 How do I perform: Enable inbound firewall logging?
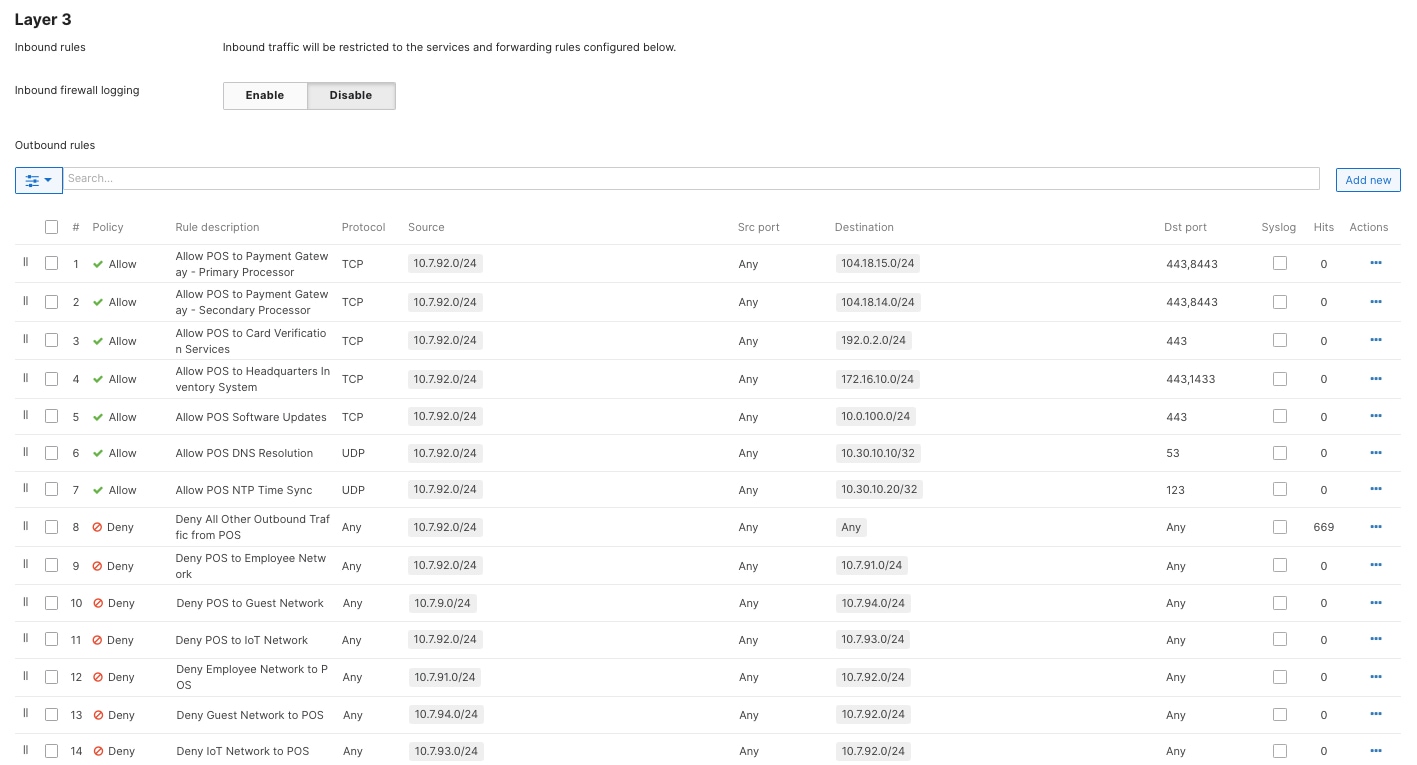pyautogui.click(x=264, y=95)
